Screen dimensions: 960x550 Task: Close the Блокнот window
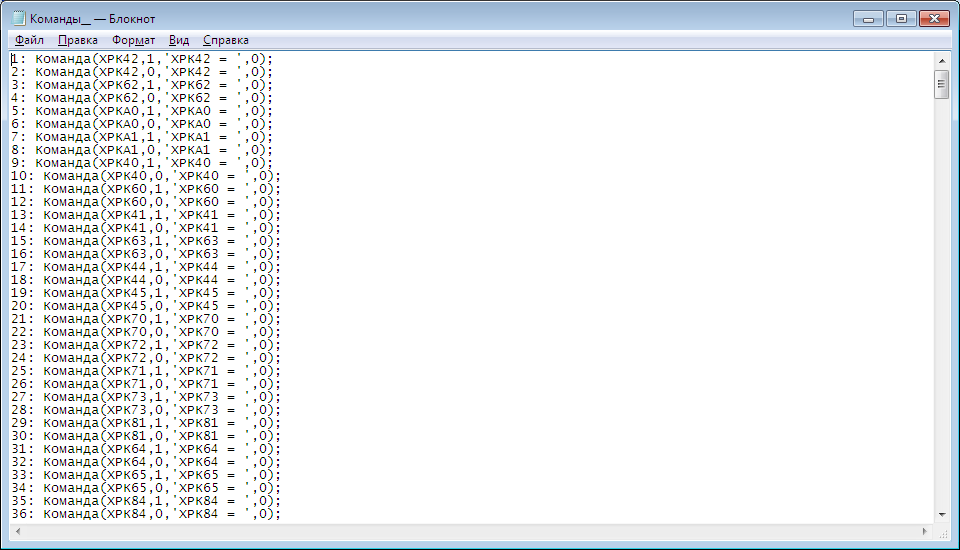(934, 19)
